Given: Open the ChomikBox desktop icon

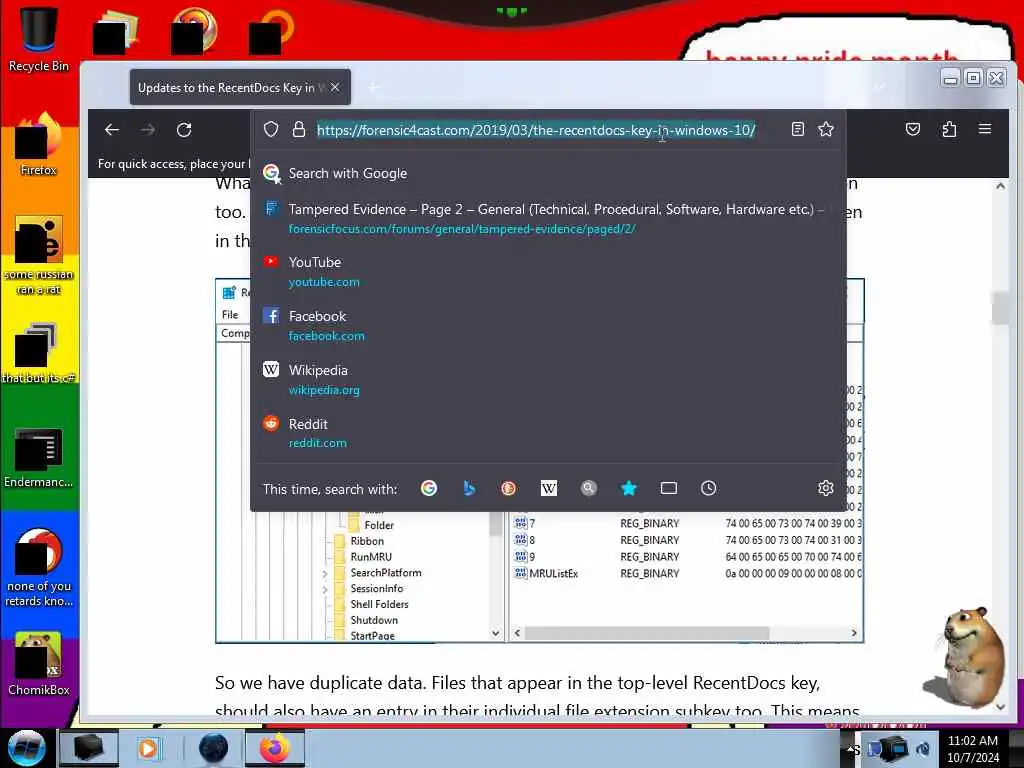Looking at the screenshot, I should tap(39, 664).
